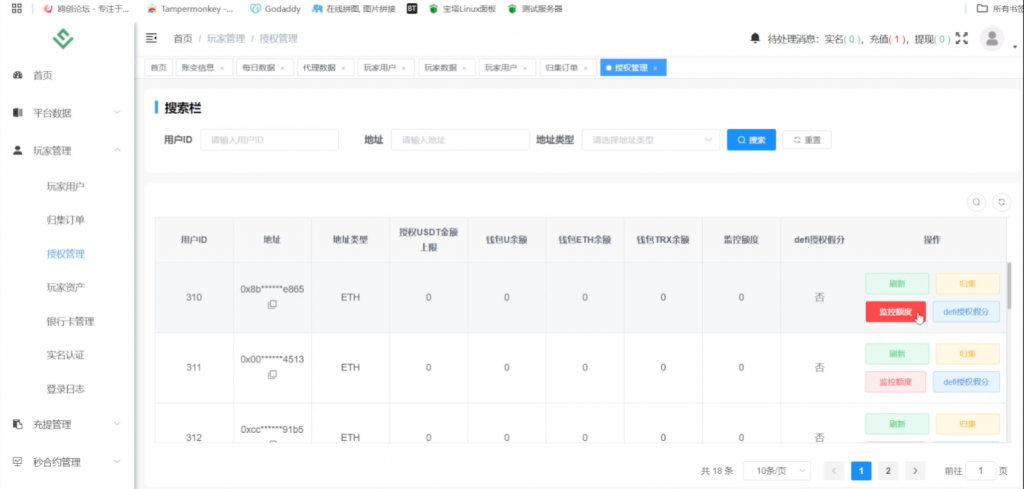Copy address of user 311 via copy icon
Image resolution: width=1024 pixels, height=489 pixels.
(x=272, y=375)
